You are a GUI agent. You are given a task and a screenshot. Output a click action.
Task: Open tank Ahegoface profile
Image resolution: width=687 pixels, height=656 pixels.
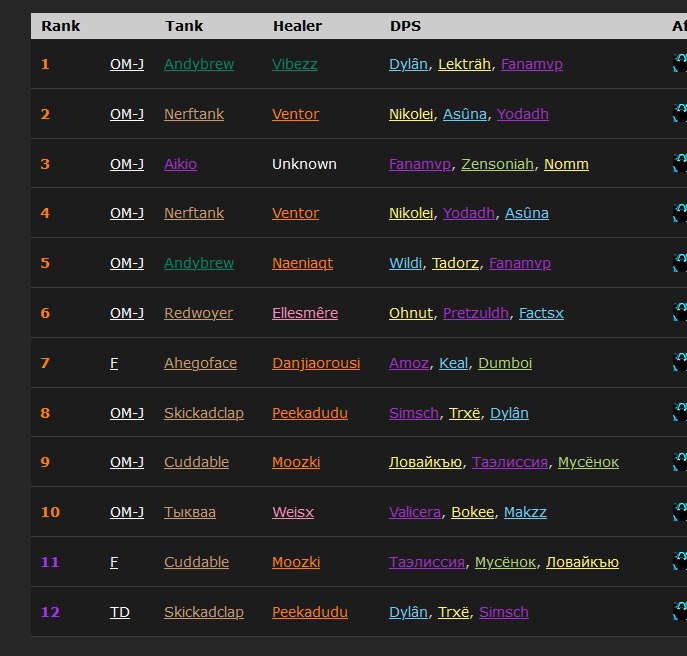click(x=201, y=363)
